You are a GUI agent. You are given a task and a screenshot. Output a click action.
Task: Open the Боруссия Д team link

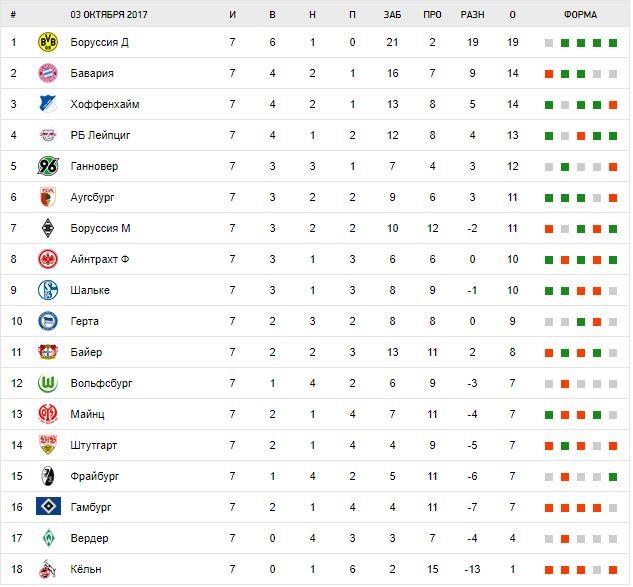(x=99, y=42)
